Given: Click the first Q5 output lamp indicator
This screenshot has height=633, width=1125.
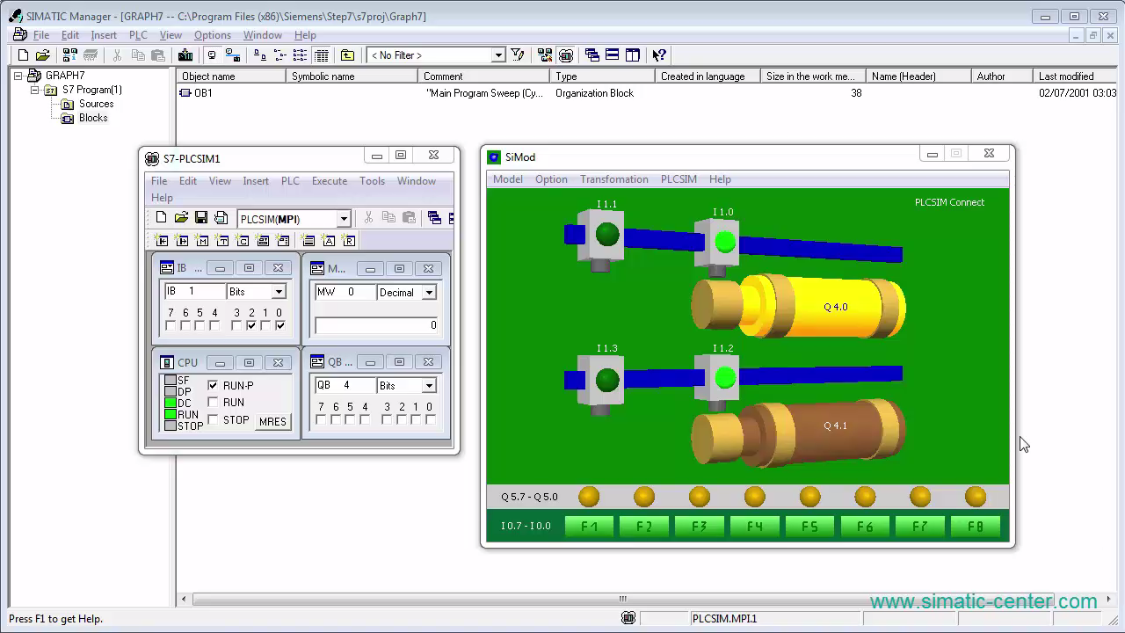Looking at the screenshot, I should (589, 496).
